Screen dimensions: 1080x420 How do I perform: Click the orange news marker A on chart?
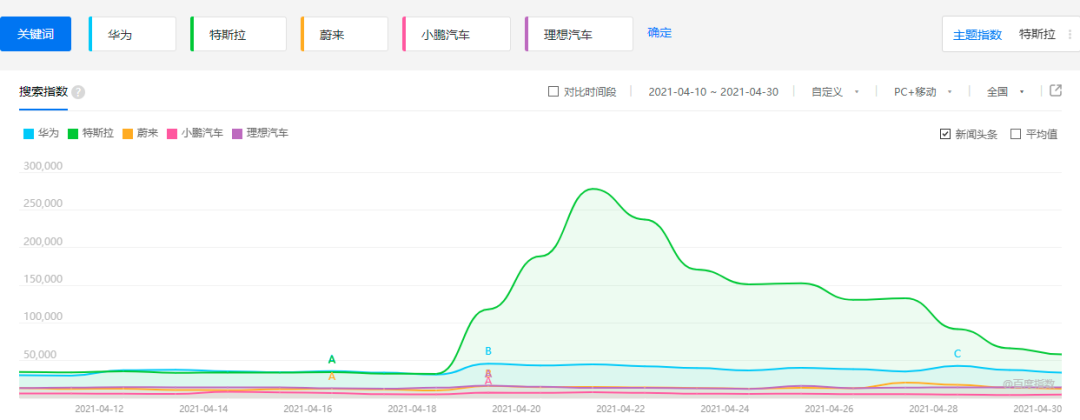pyautogui.click(x=331, y=377)
